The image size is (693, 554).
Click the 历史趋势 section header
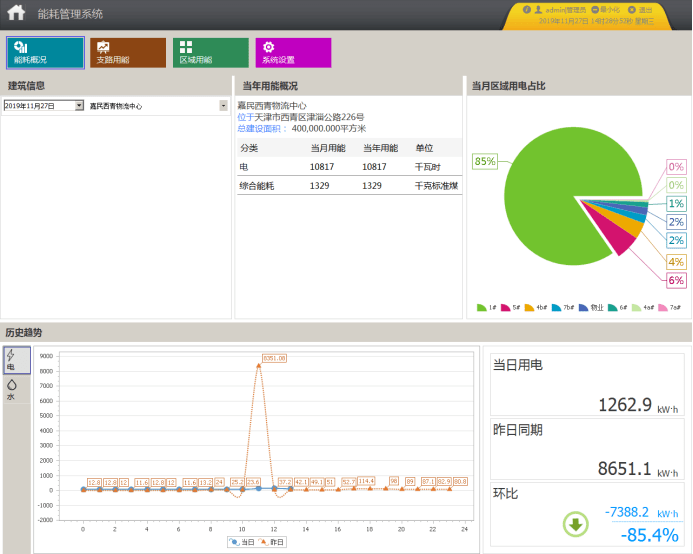[23, 332]
